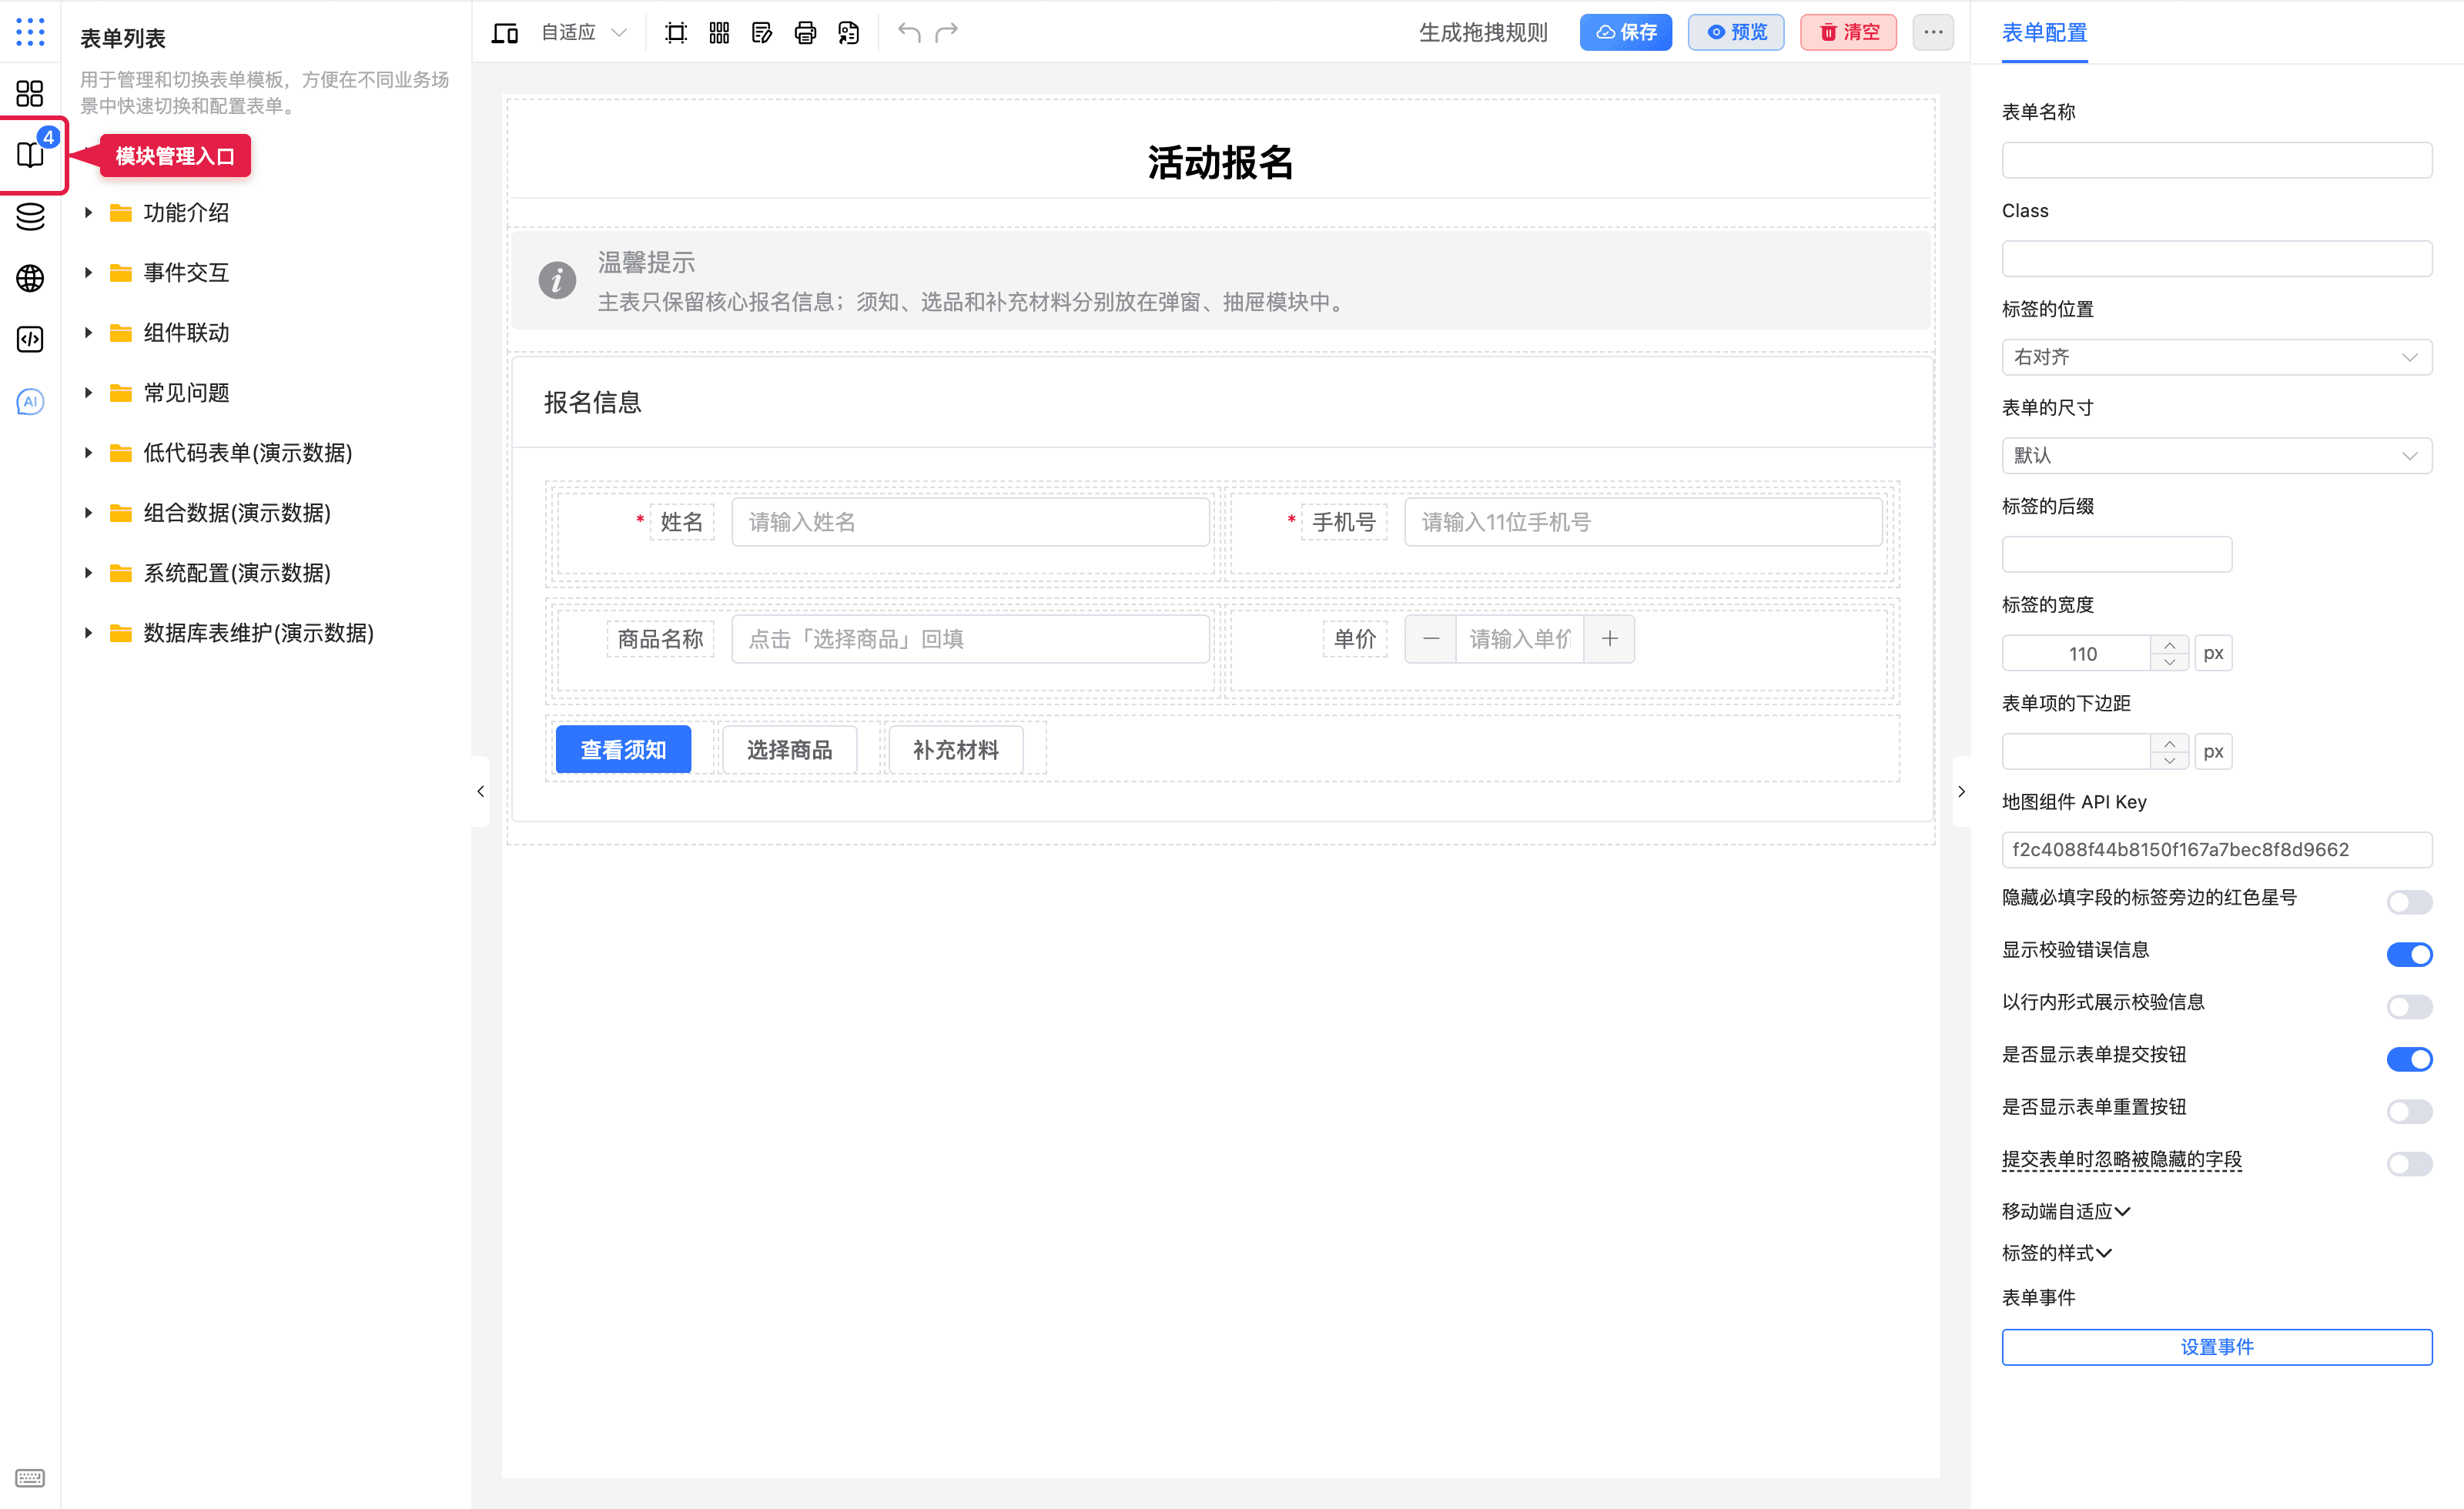Expand the 低代码表单(演示数据) folder
The image size is (2464, 1509).
88,452
